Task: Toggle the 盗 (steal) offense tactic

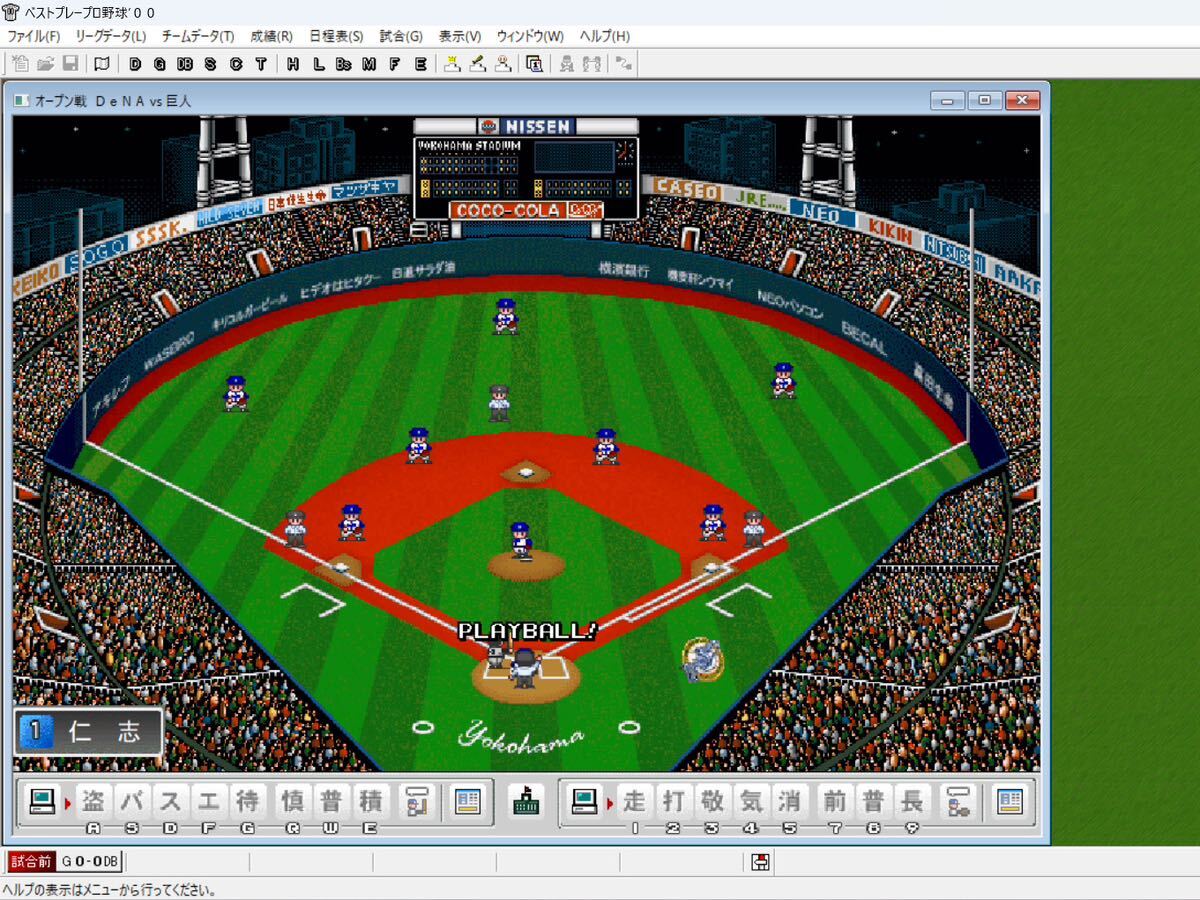Action: click(94, 801)
